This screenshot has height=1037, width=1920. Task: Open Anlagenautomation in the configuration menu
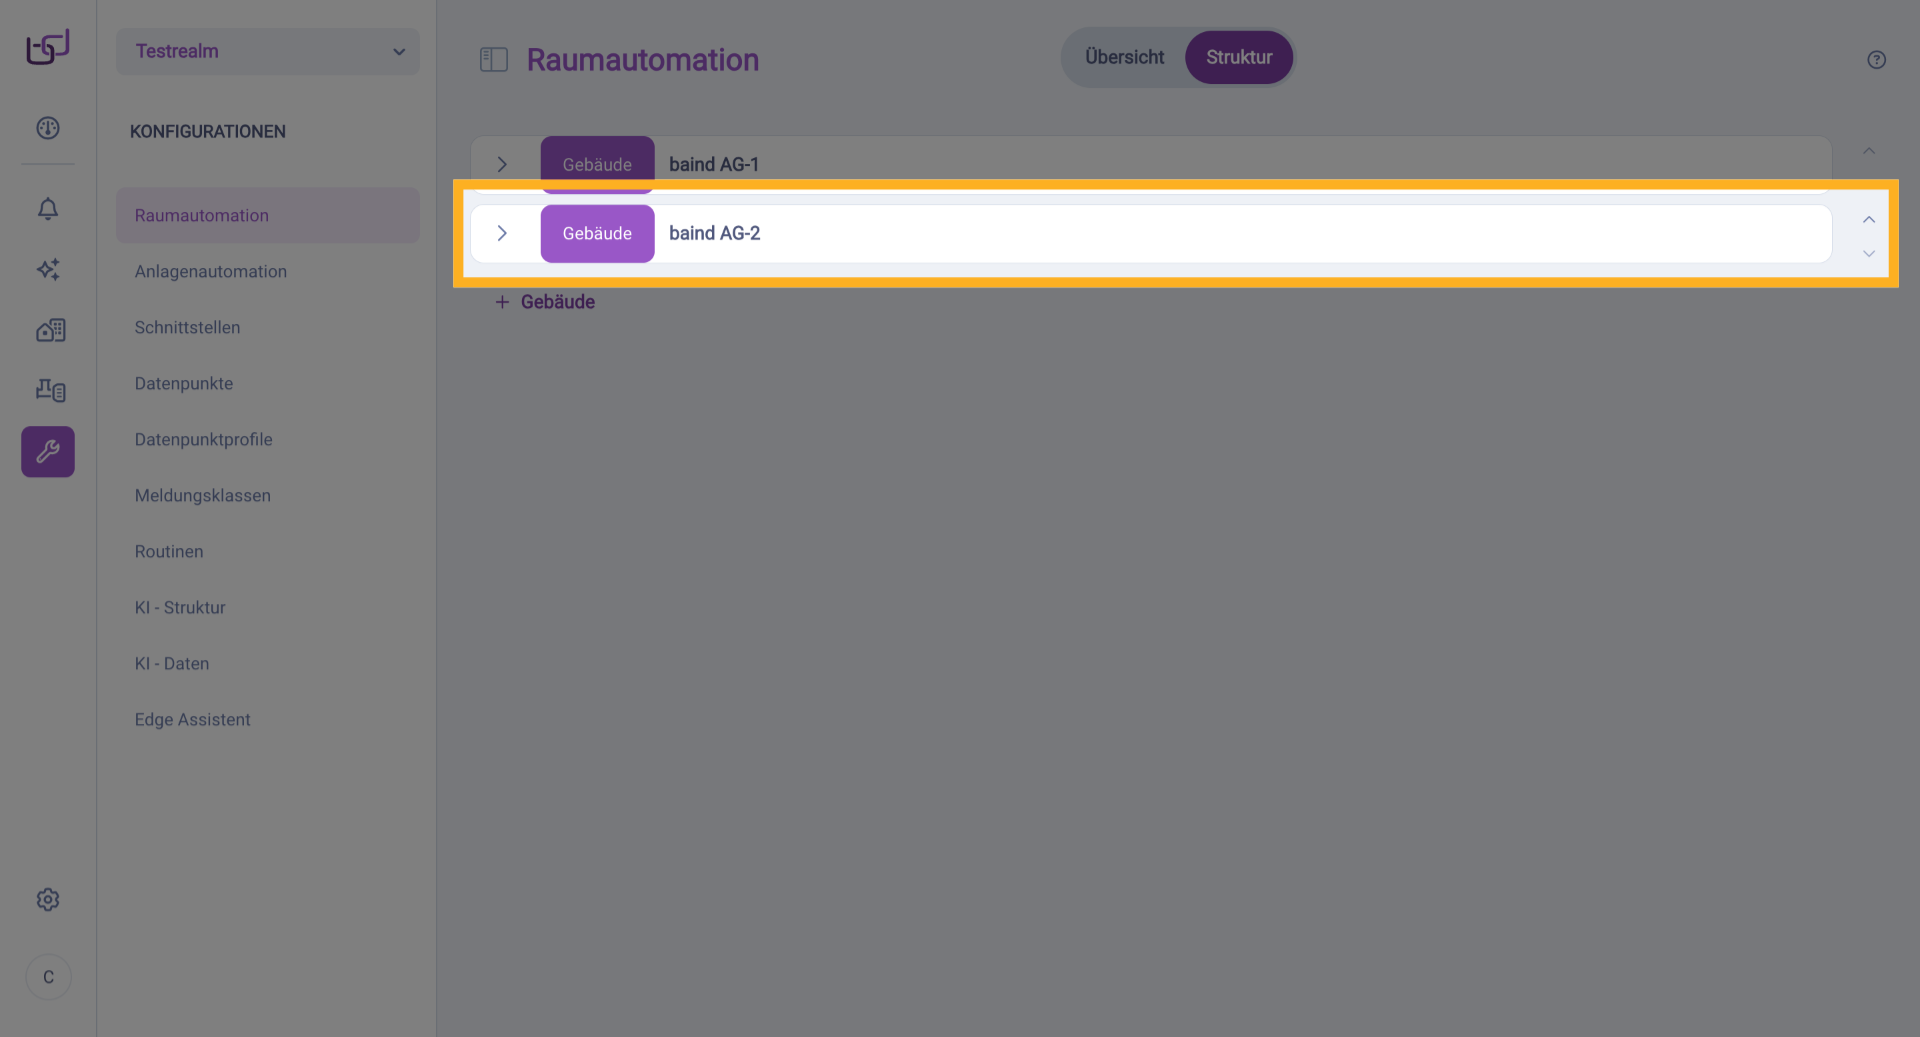[211, 272]
